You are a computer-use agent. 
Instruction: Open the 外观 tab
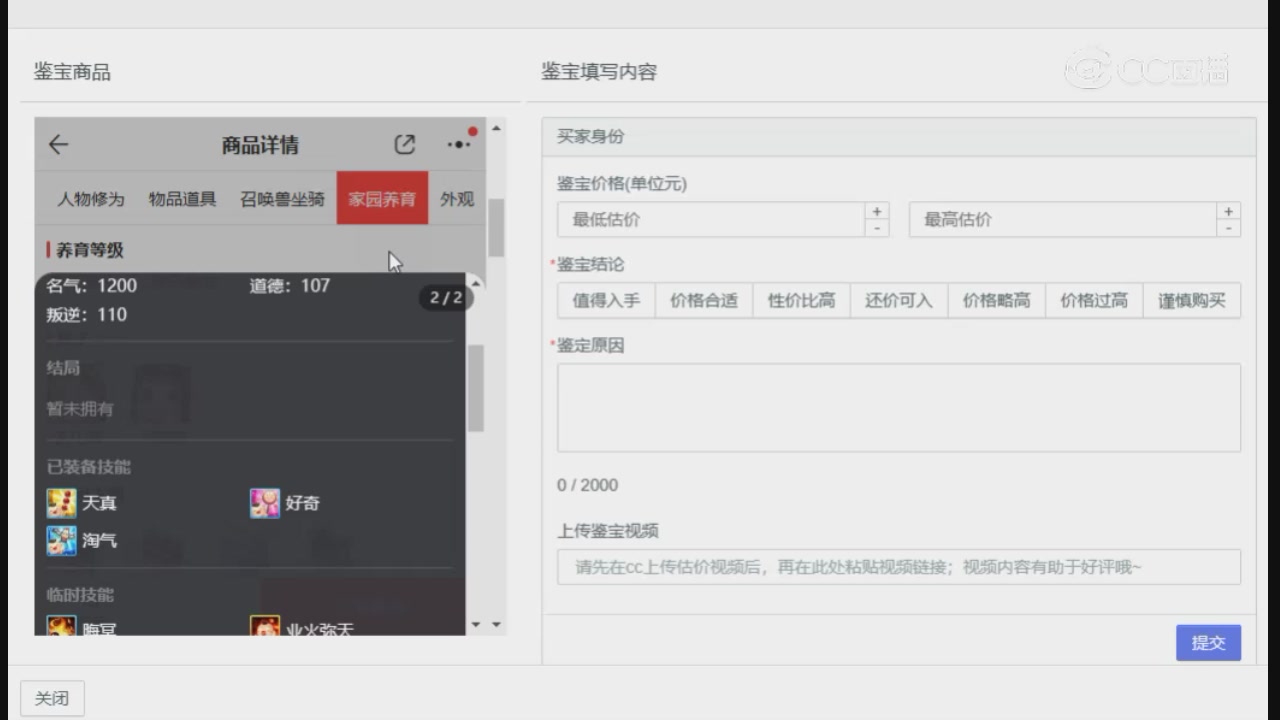tap(457, 198)
